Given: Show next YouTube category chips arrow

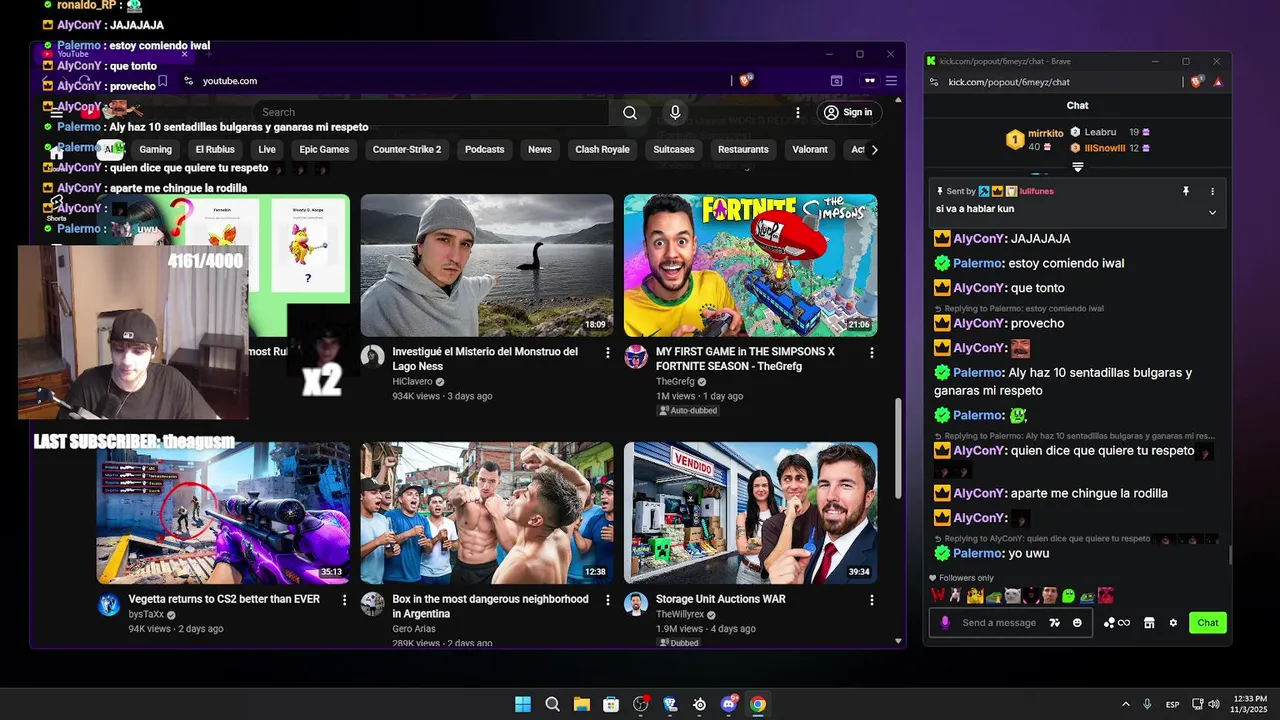Looking at the screenshot, I should [x=874, y=150].
